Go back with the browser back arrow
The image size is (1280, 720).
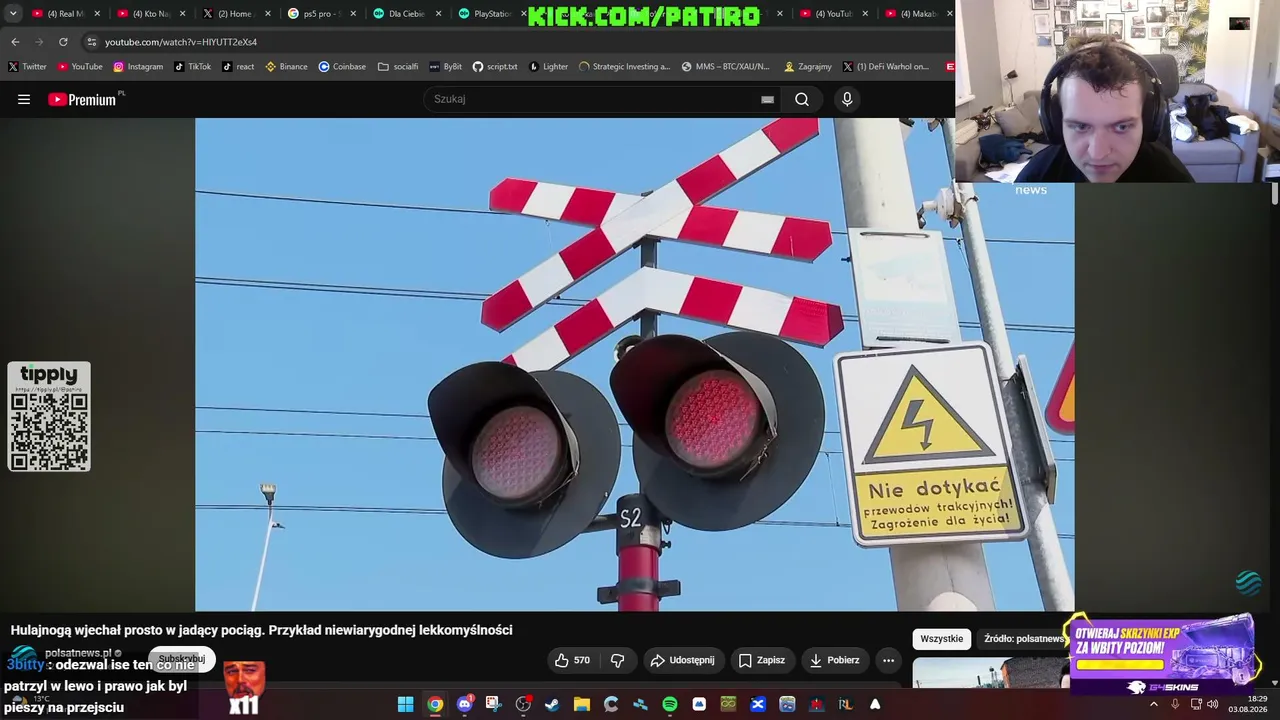(15, 42)
